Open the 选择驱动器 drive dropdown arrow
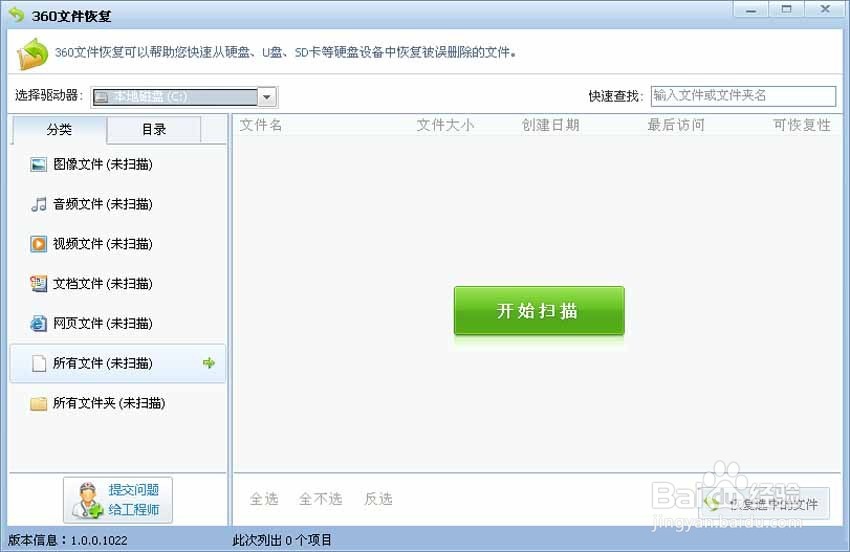 pyautogui.click(x=267, y=97)
